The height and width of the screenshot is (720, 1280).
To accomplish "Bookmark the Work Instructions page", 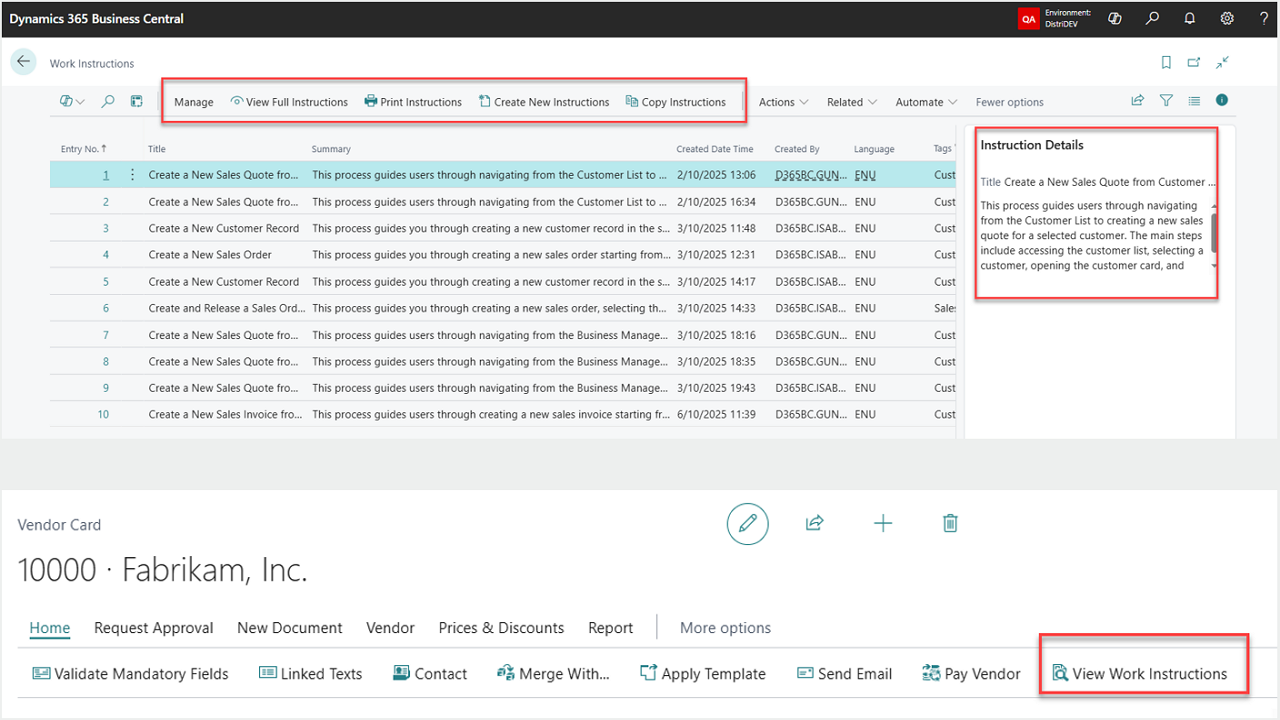I will tap(1166, 62).
